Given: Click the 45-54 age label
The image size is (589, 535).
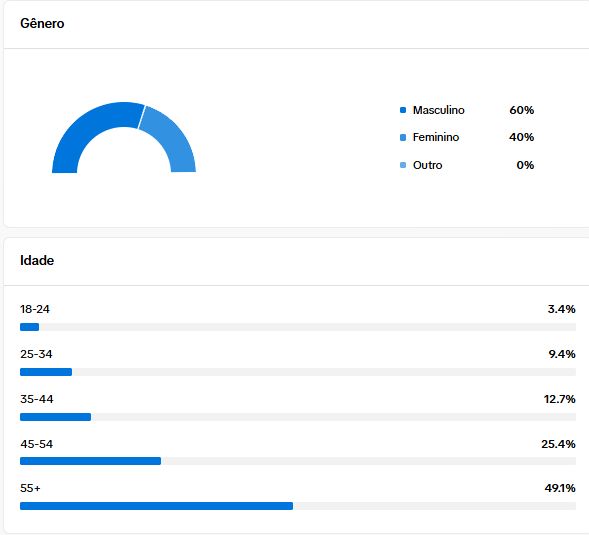Looking at the screenshot, I should click(36, 444).
